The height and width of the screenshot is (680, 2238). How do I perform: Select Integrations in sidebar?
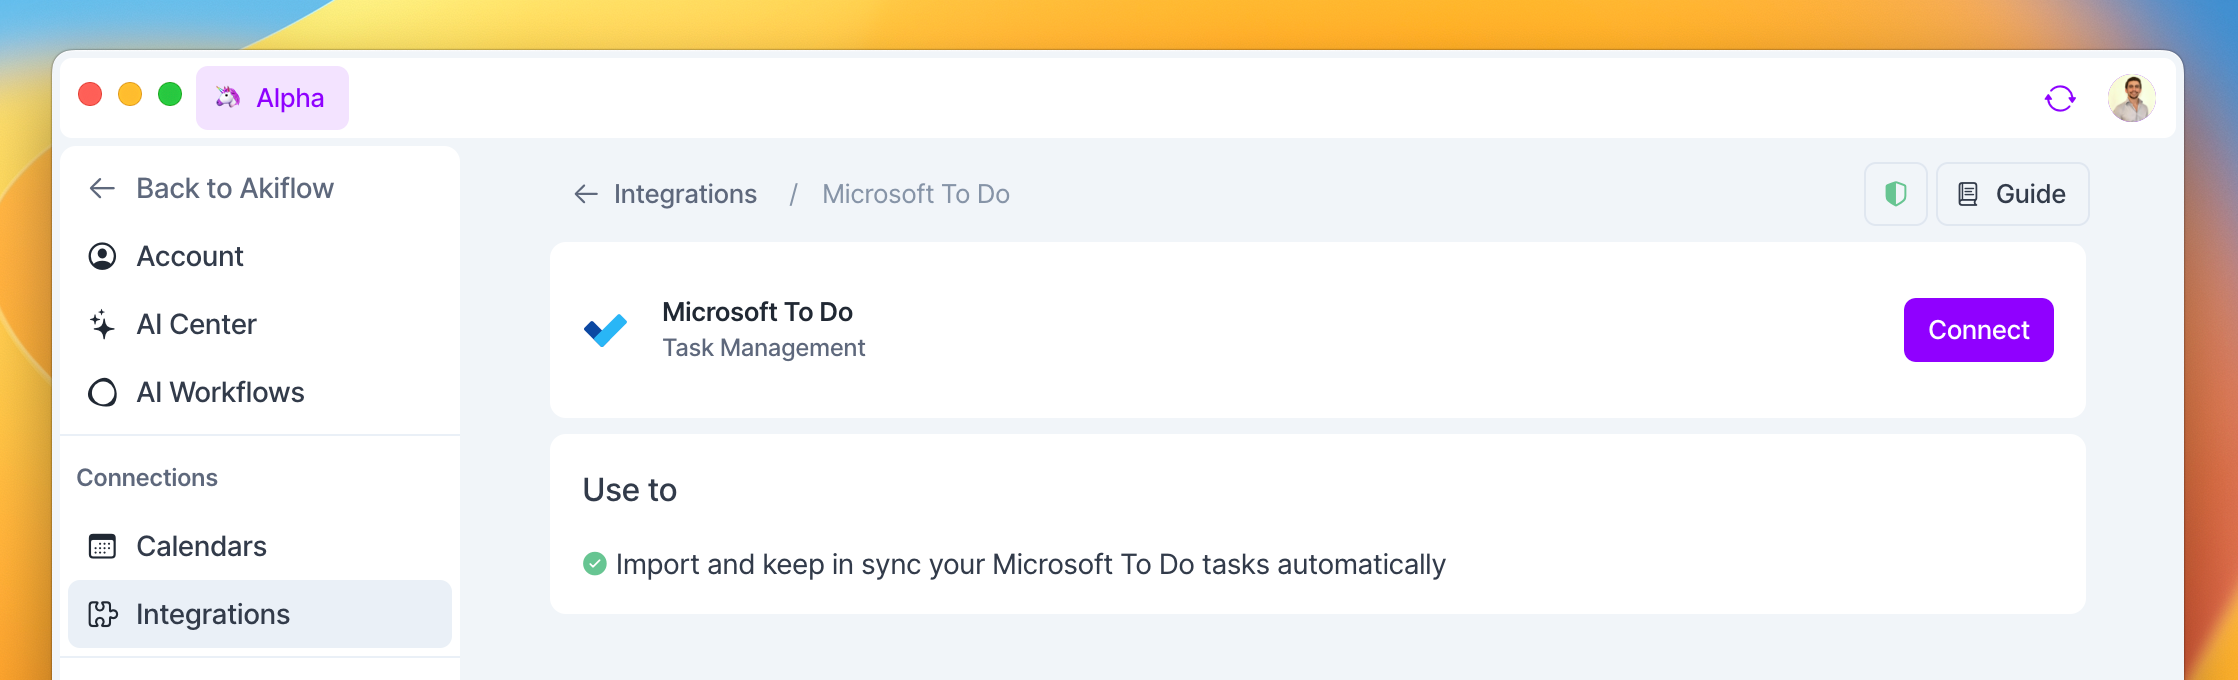tap(260, 614)
